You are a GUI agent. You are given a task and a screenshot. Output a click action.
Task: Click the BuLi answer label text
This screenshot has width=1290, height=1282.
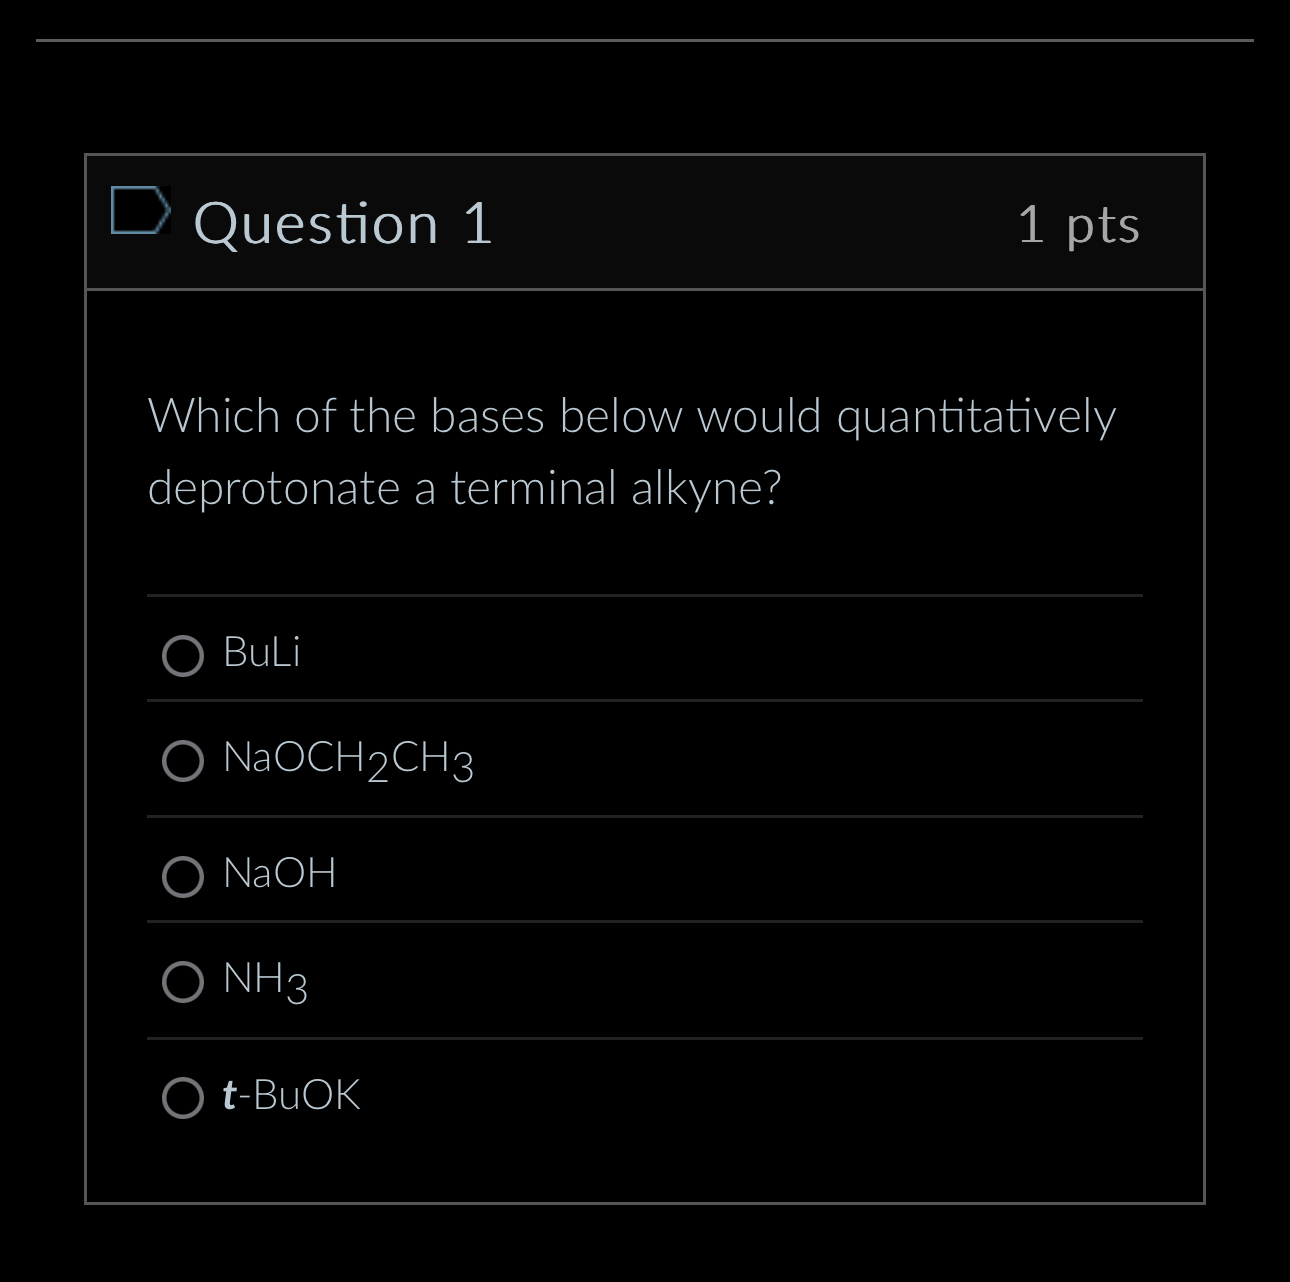[x=261, y=654]
